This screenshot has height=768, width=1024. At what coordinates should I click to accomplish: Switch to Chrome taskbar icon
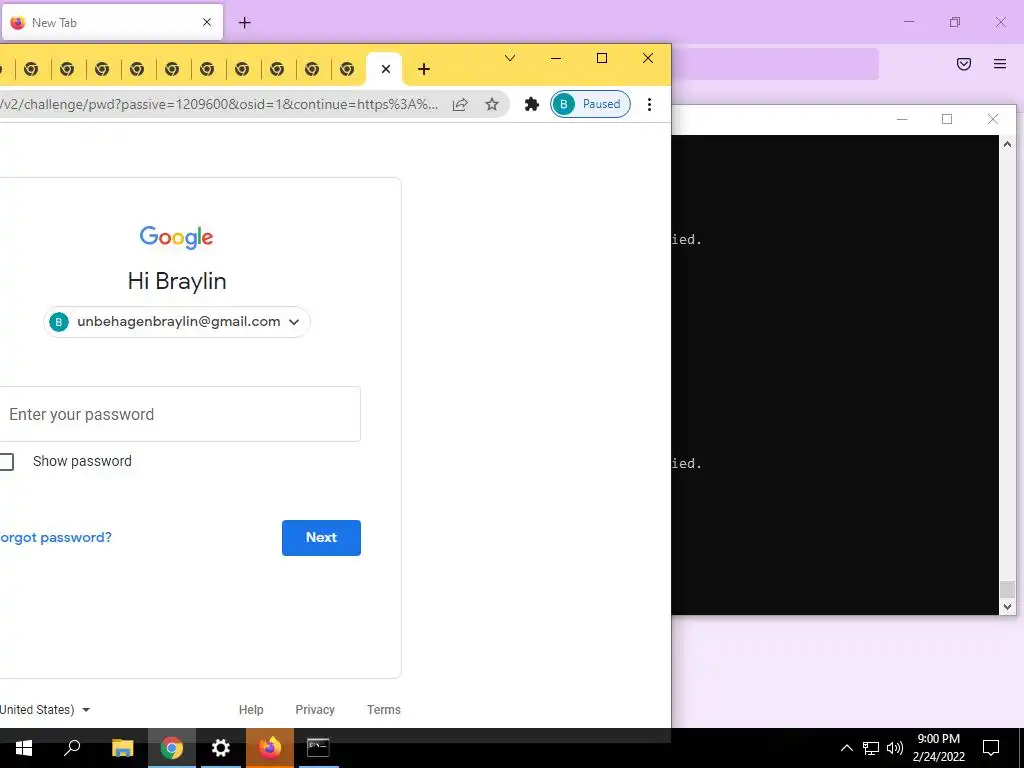(x=172, y=748)
